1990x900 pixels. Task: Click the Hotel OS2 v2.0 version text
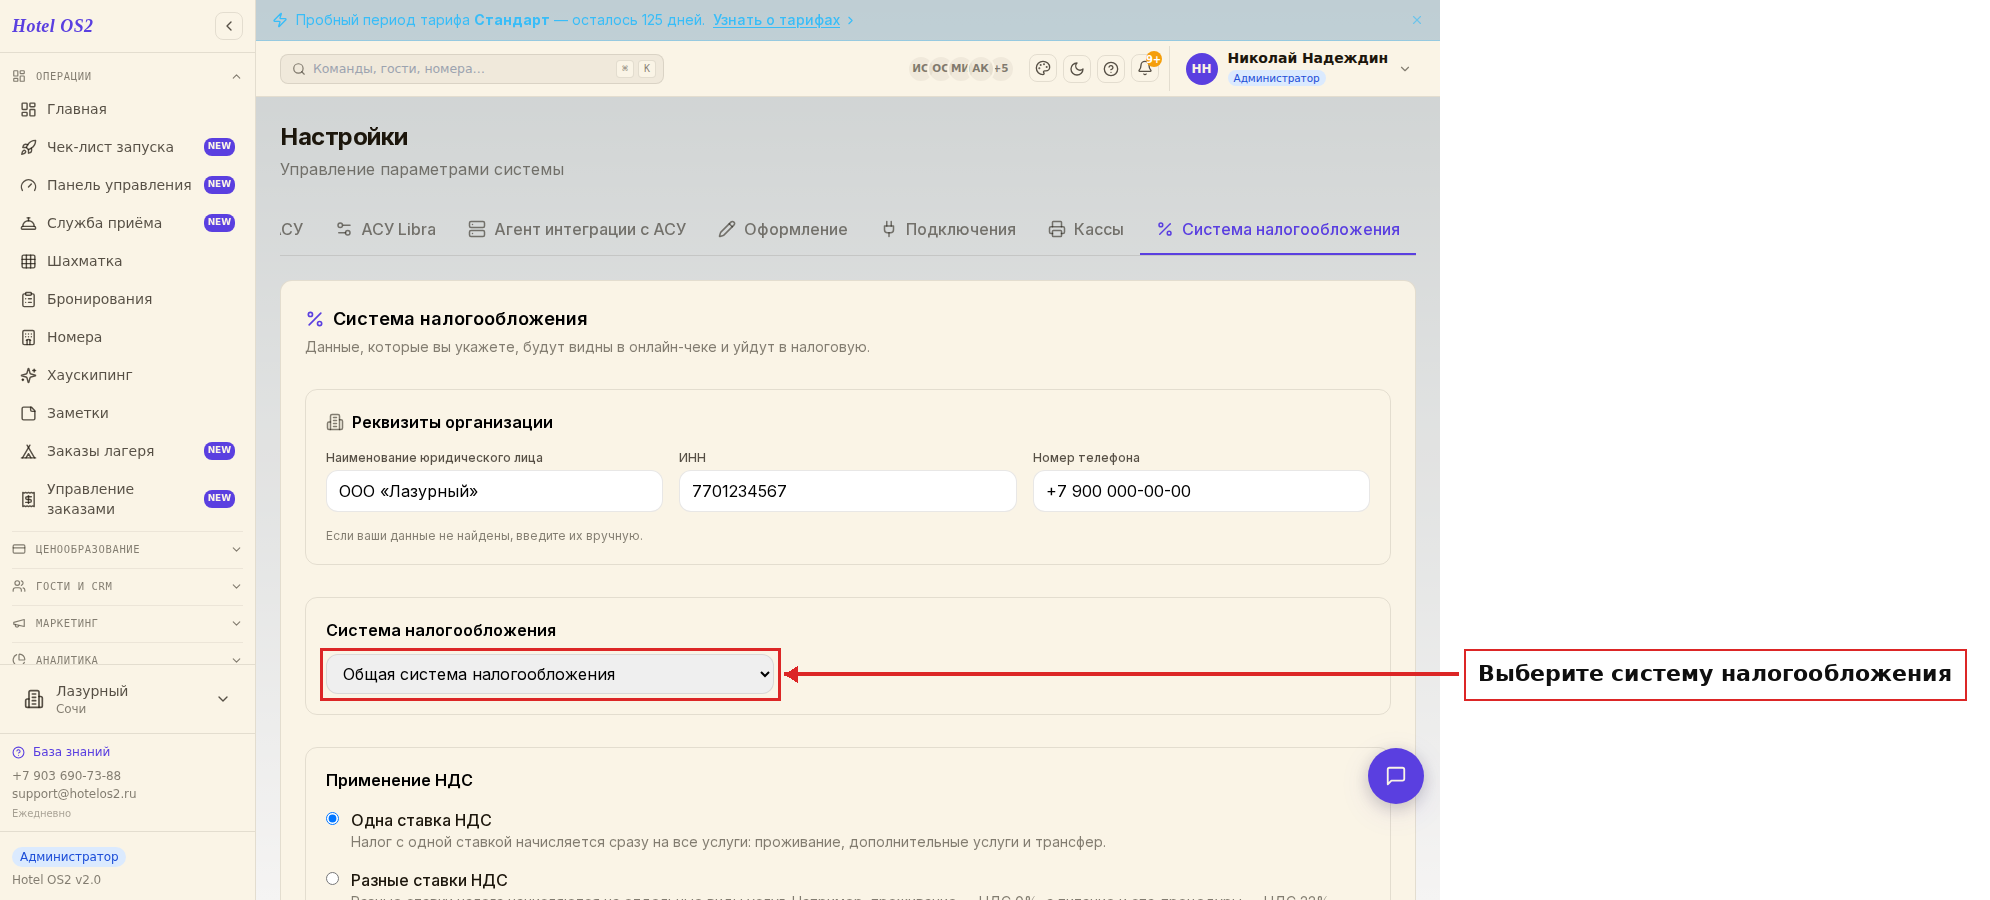point(56,880)
